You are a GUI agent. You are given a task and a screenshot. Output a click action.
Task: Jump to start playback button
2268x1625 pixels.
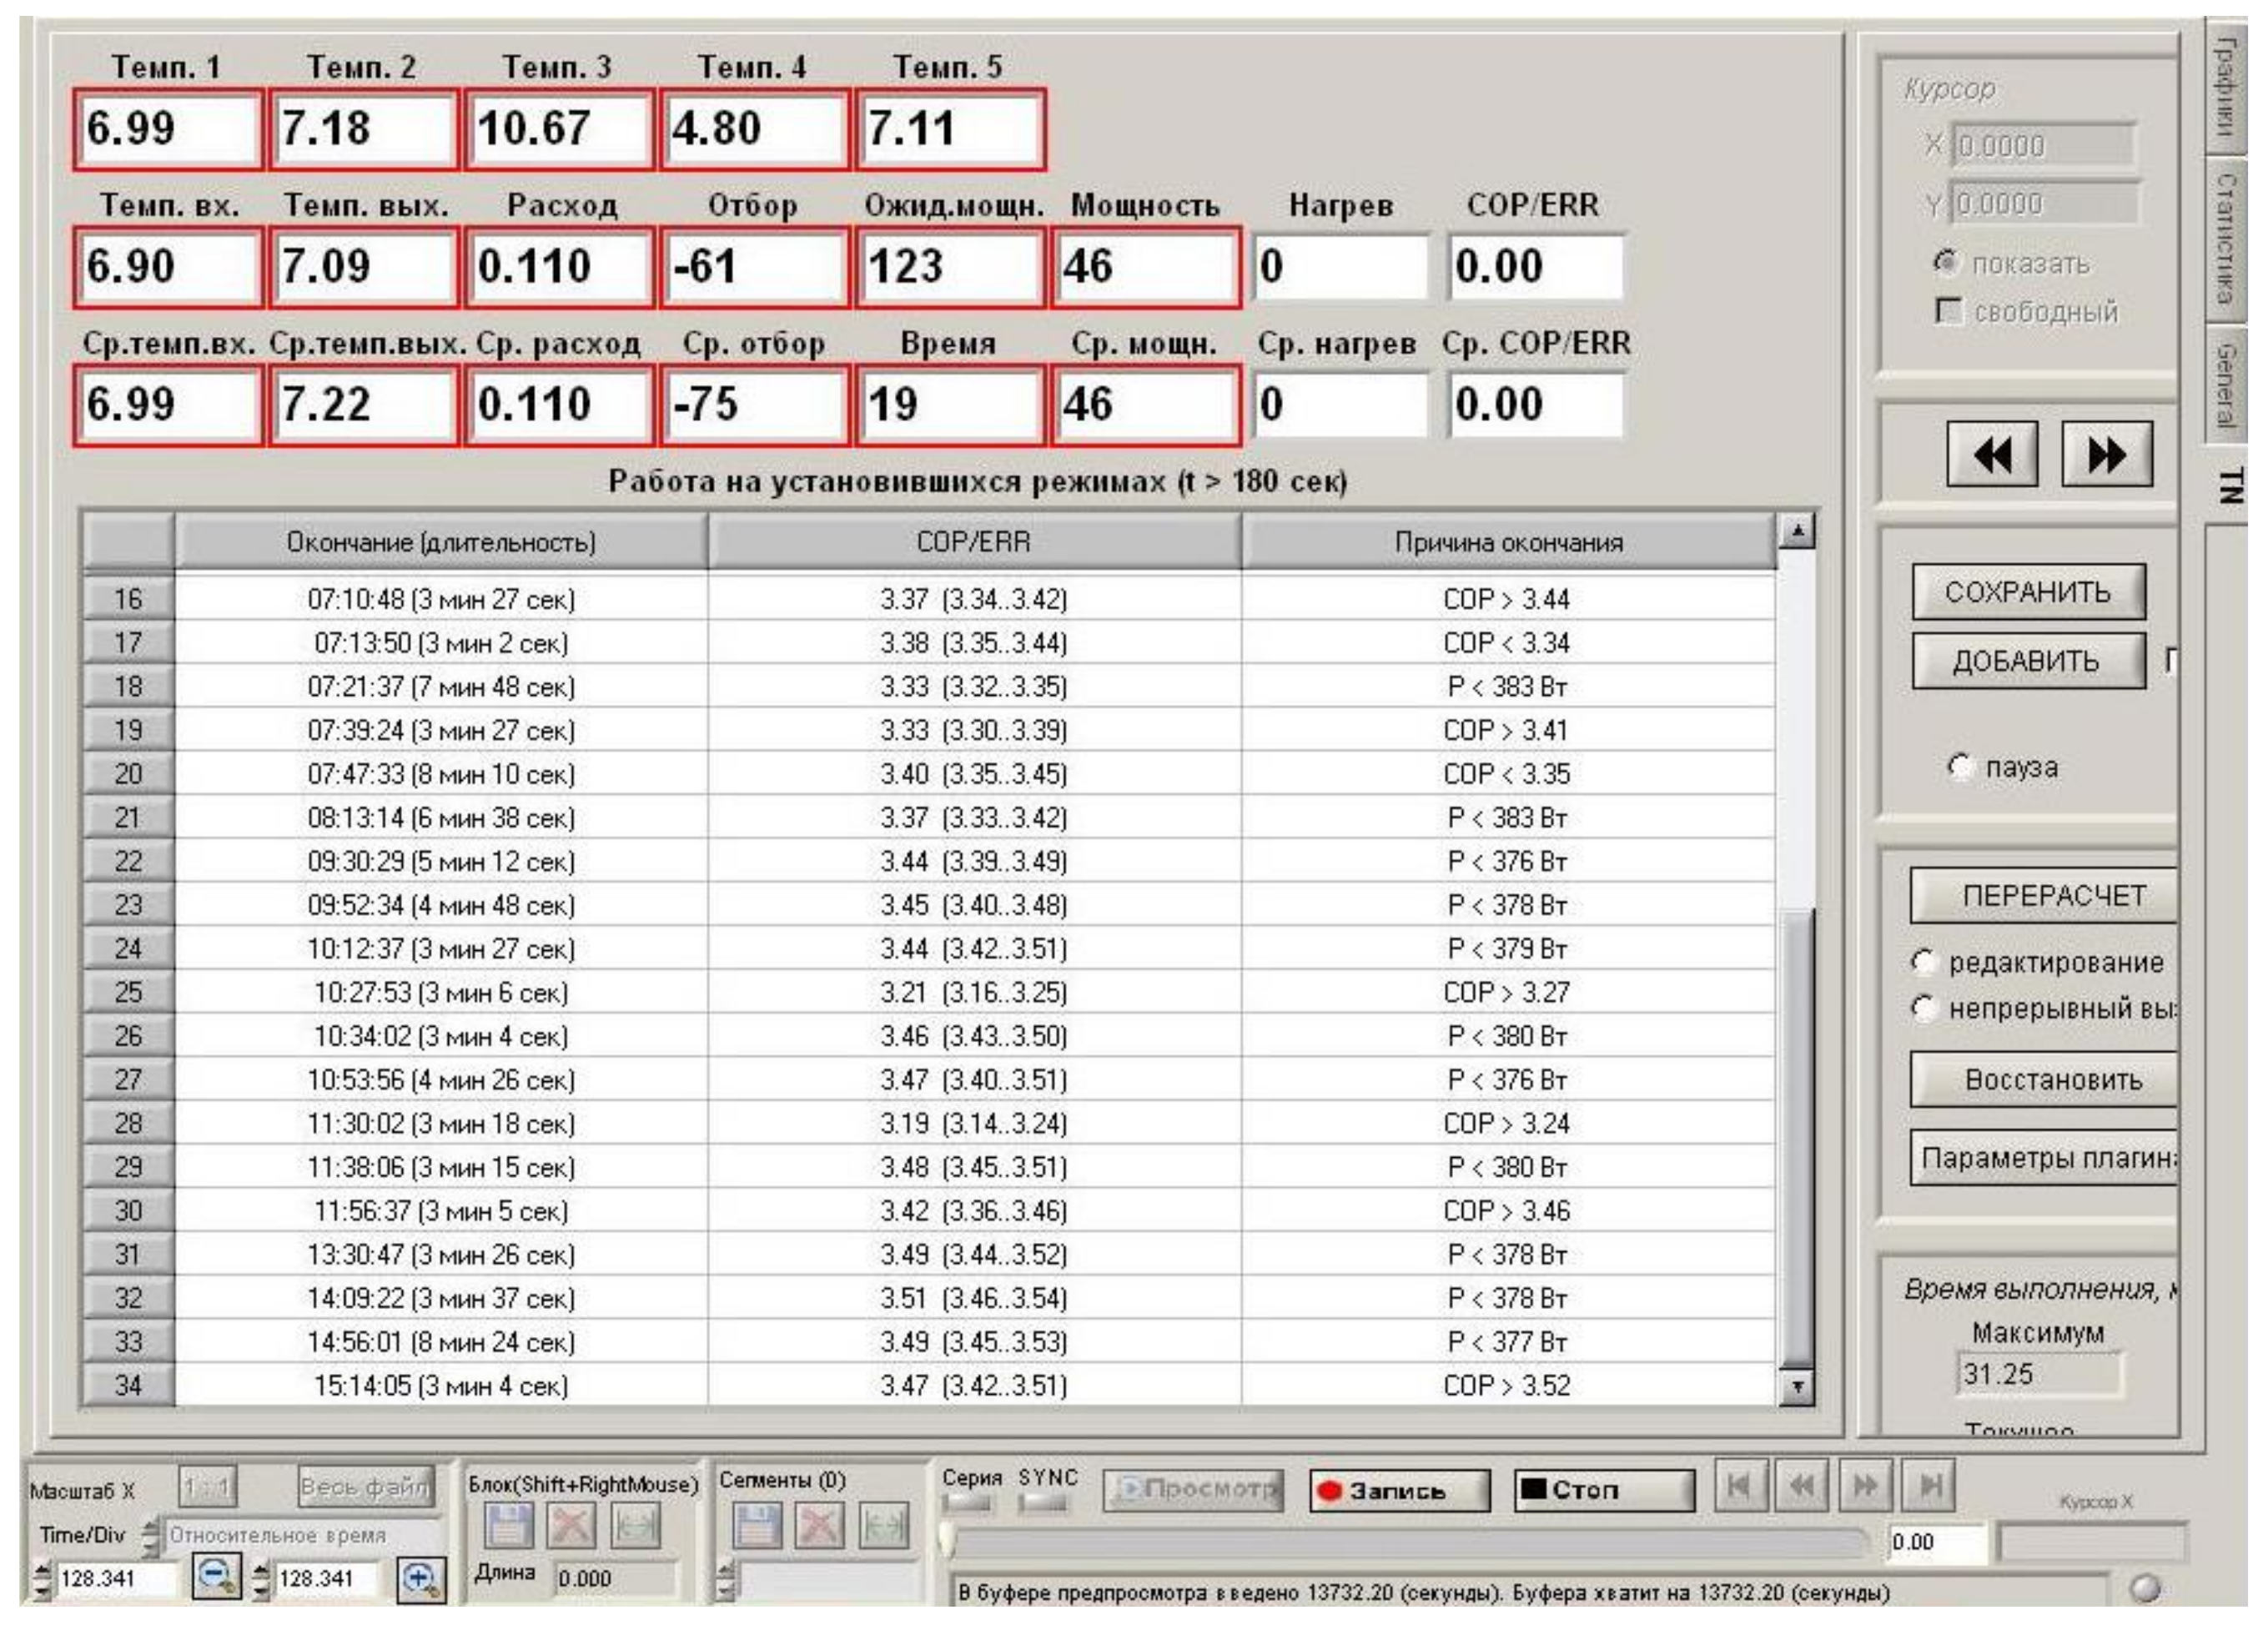(1741, 1486)
